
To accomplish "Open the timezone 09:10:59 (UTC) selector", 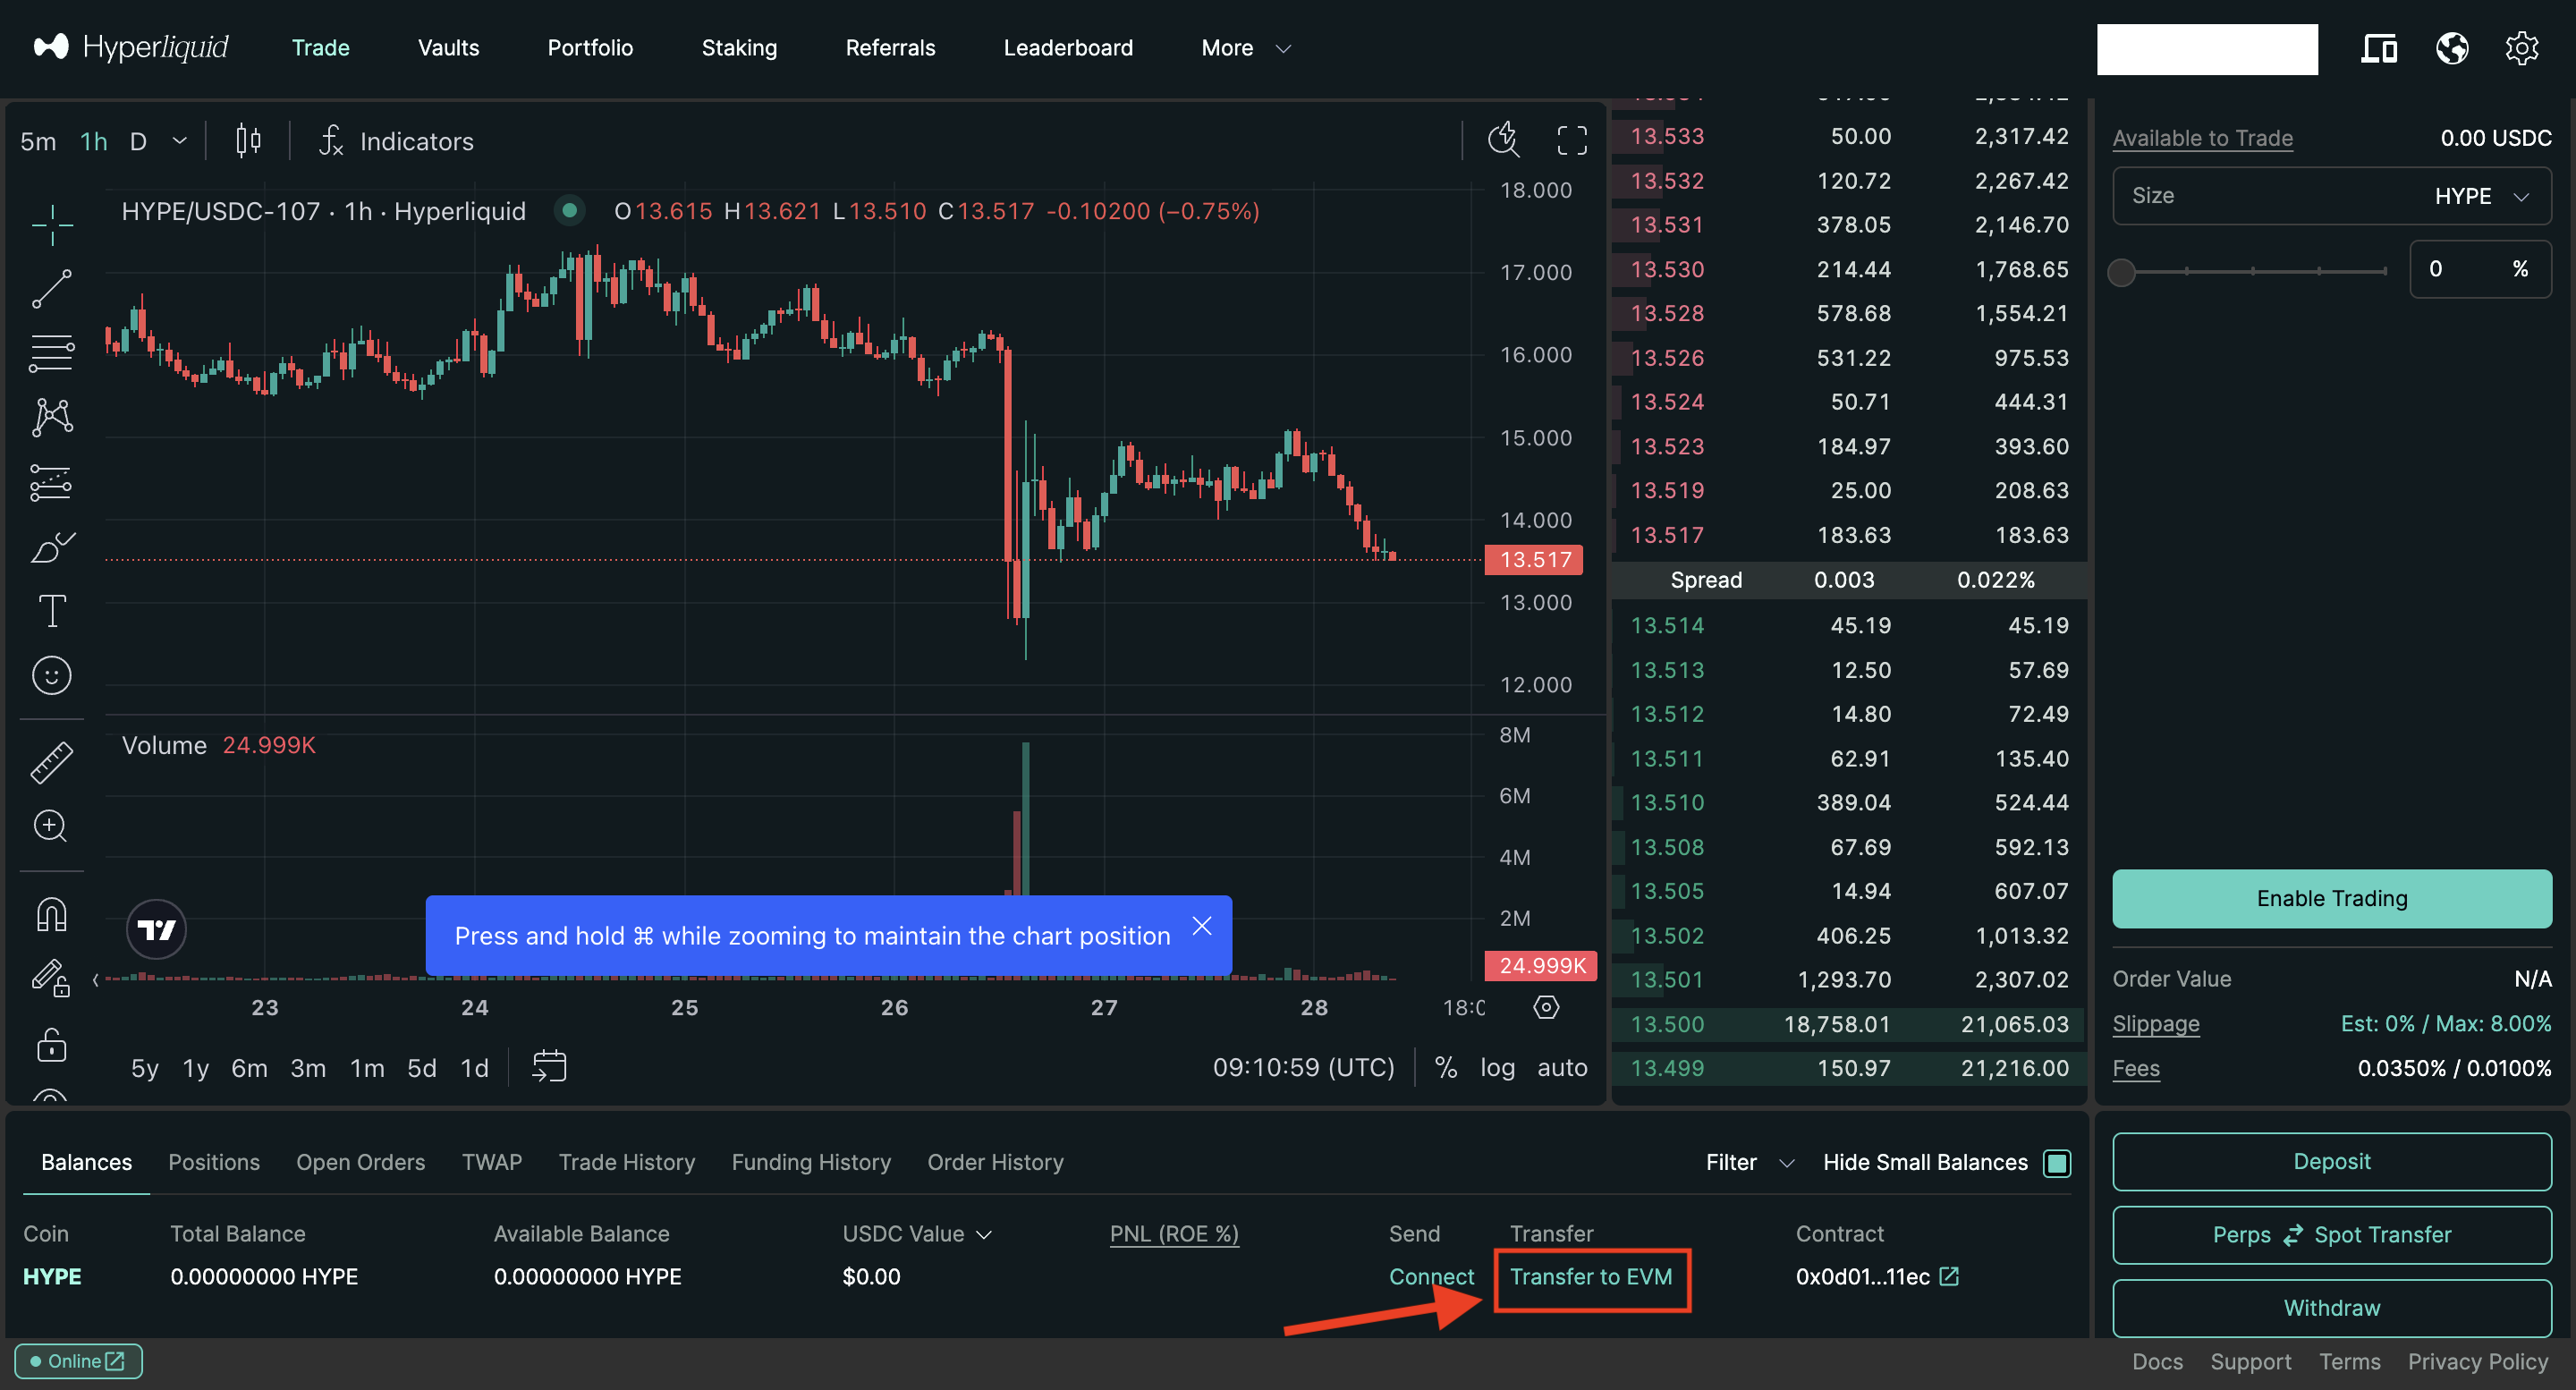I will point(1303,1067).
